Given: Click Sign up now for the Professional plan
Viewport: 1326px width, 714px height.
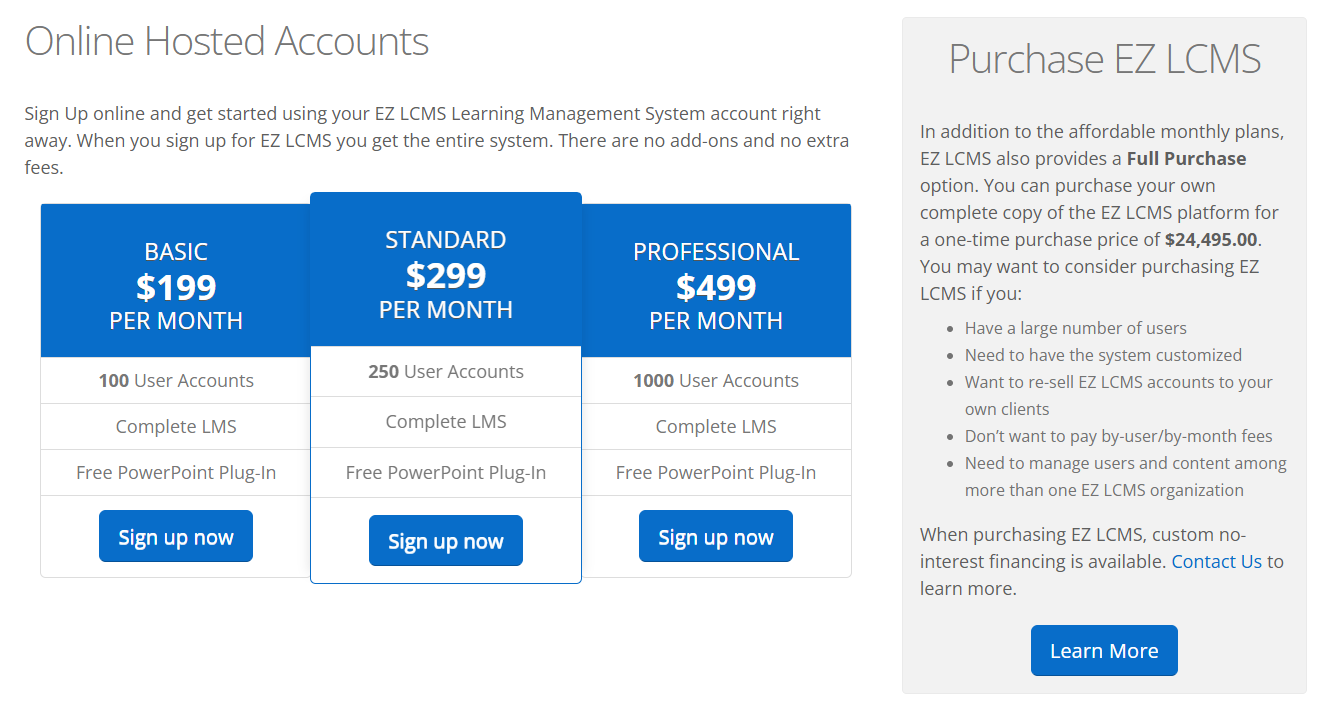Looking at the screenshot, I should 715,536.
